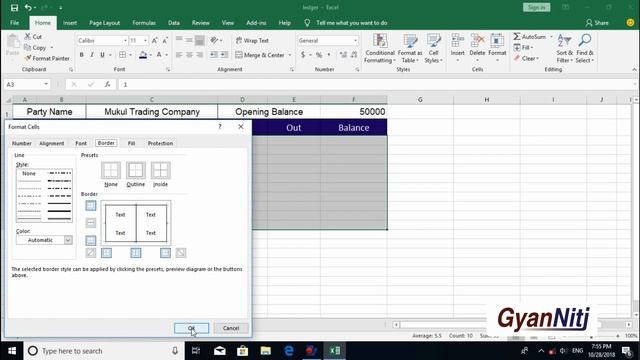The height and width of the screenshot is (360, 640).
Task: Click the Copy icon in Clipboard group
Action: click(28, 47)
